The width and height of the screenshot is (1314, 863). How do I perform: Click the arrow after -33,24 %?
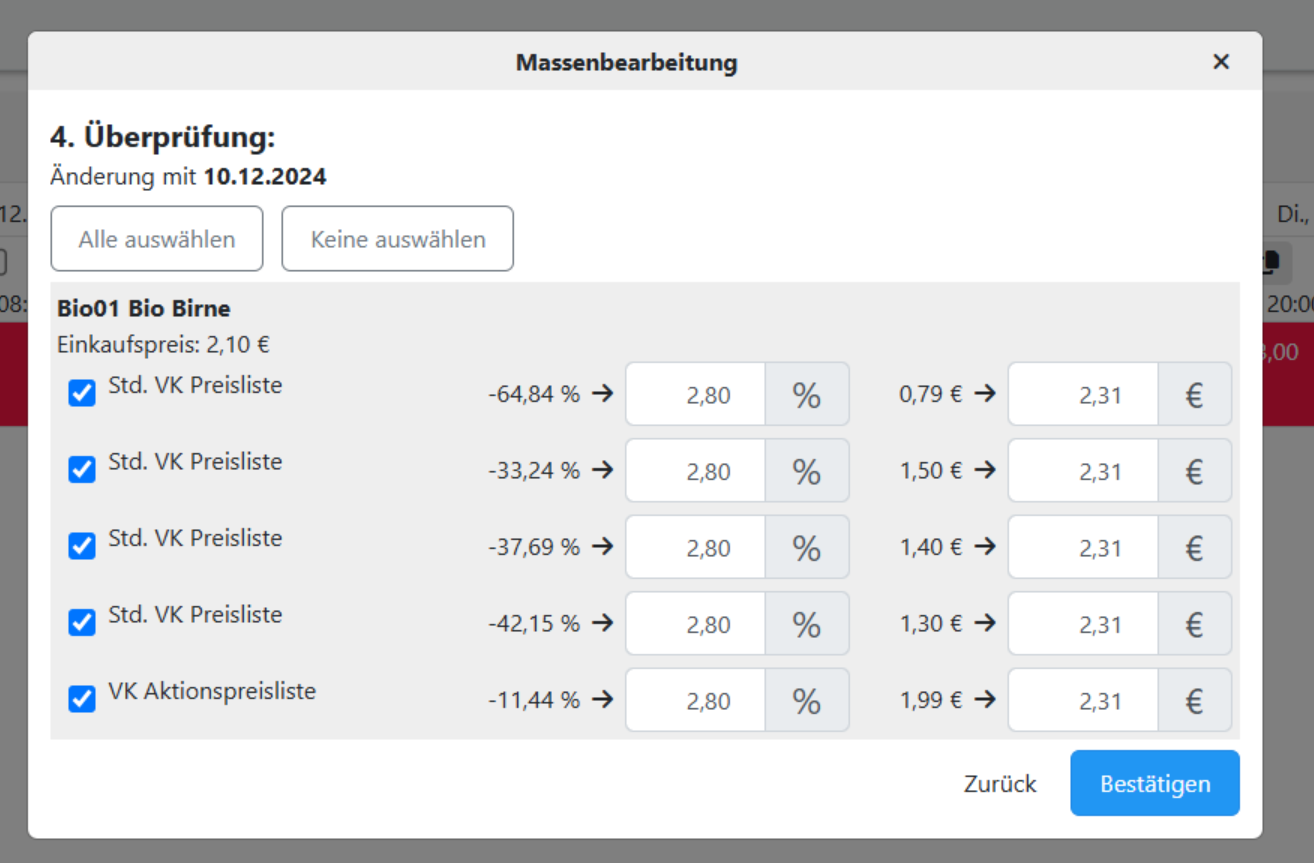click(602, 470)
